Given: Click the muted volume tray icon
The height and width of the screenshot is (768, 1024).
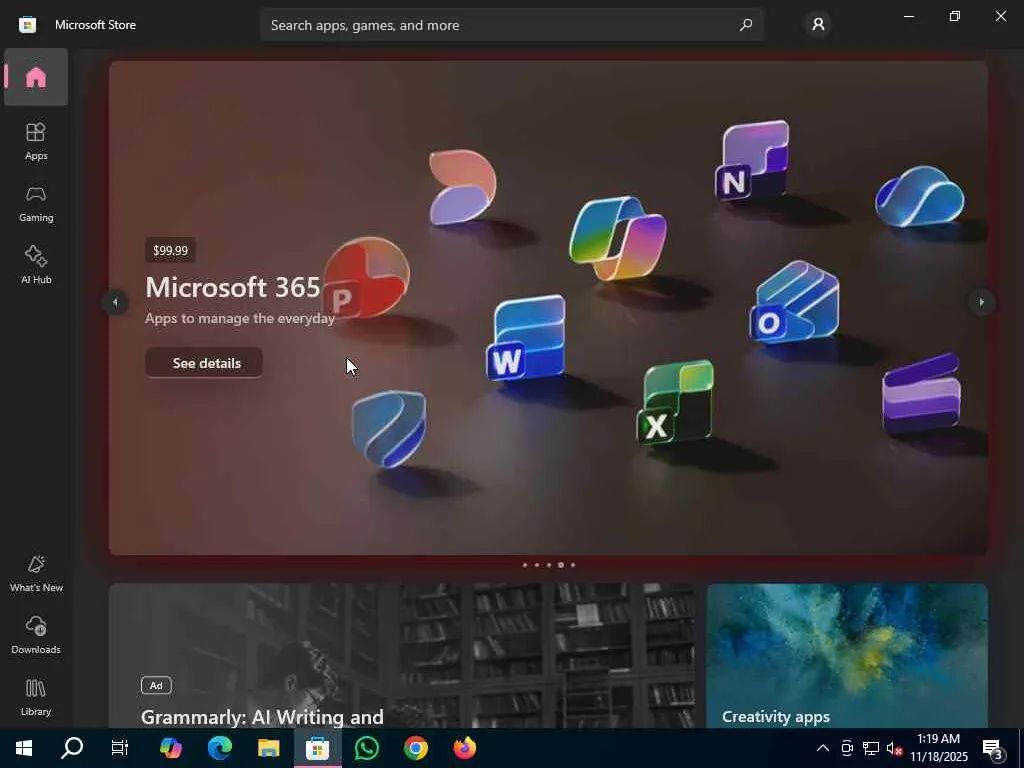Looking at the screenshot, I should pos(894,748).
